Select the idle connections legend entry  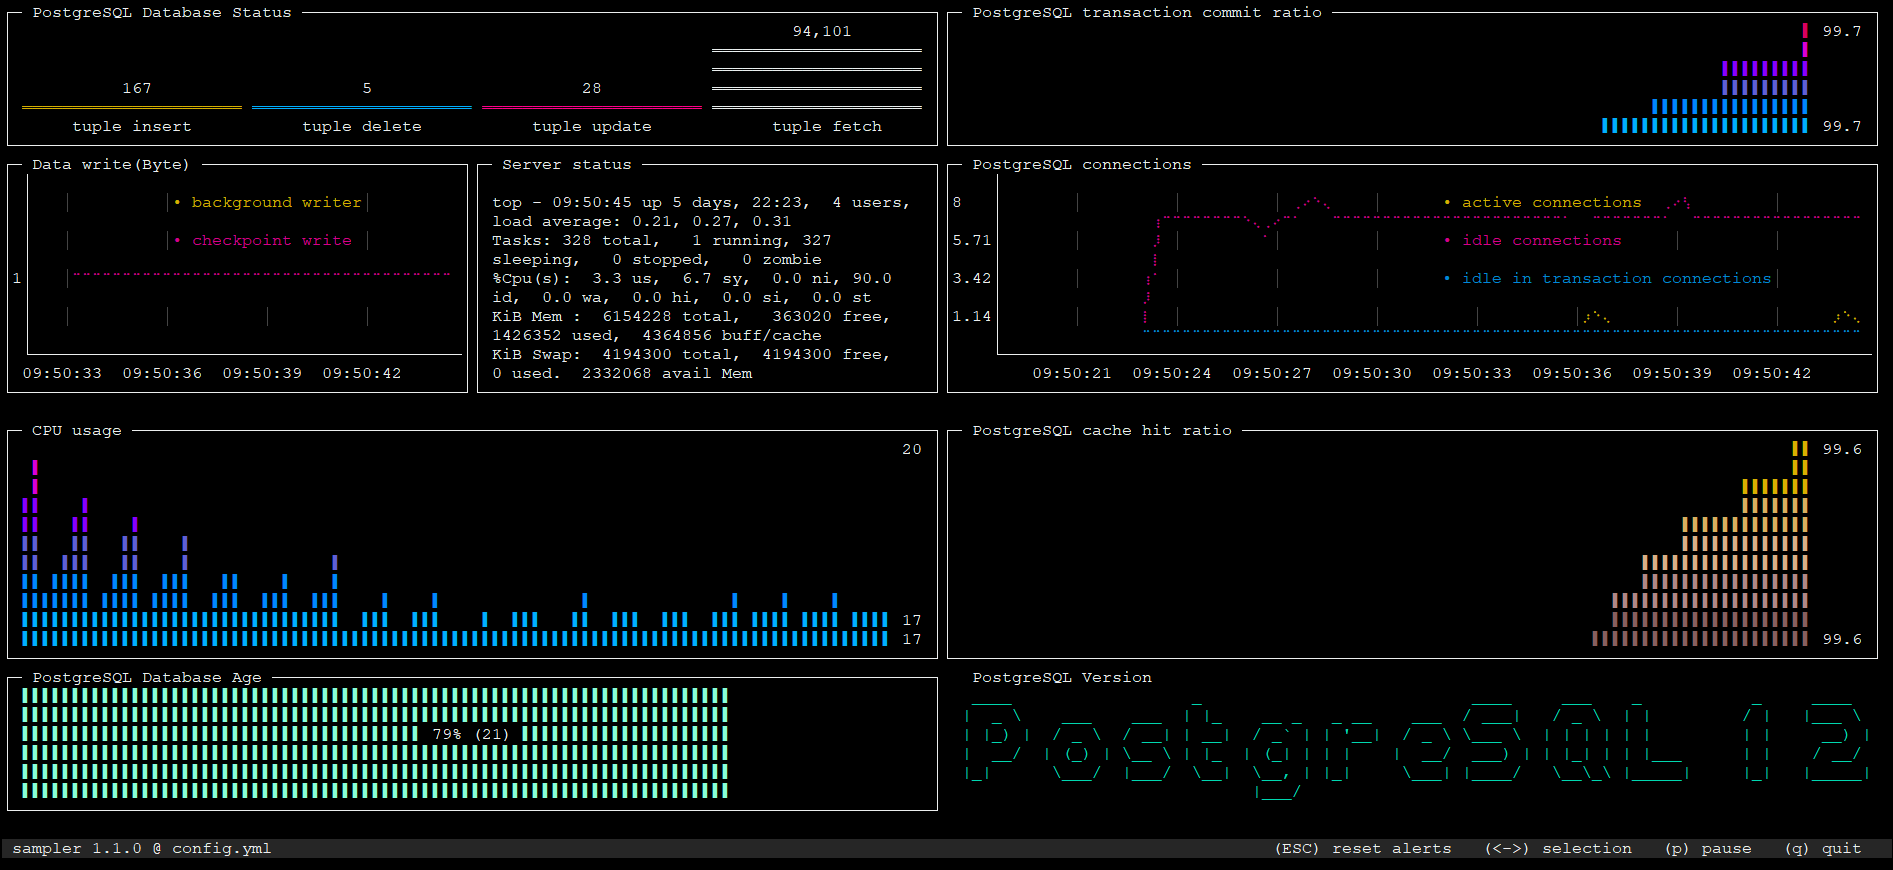click(1533, 240)
